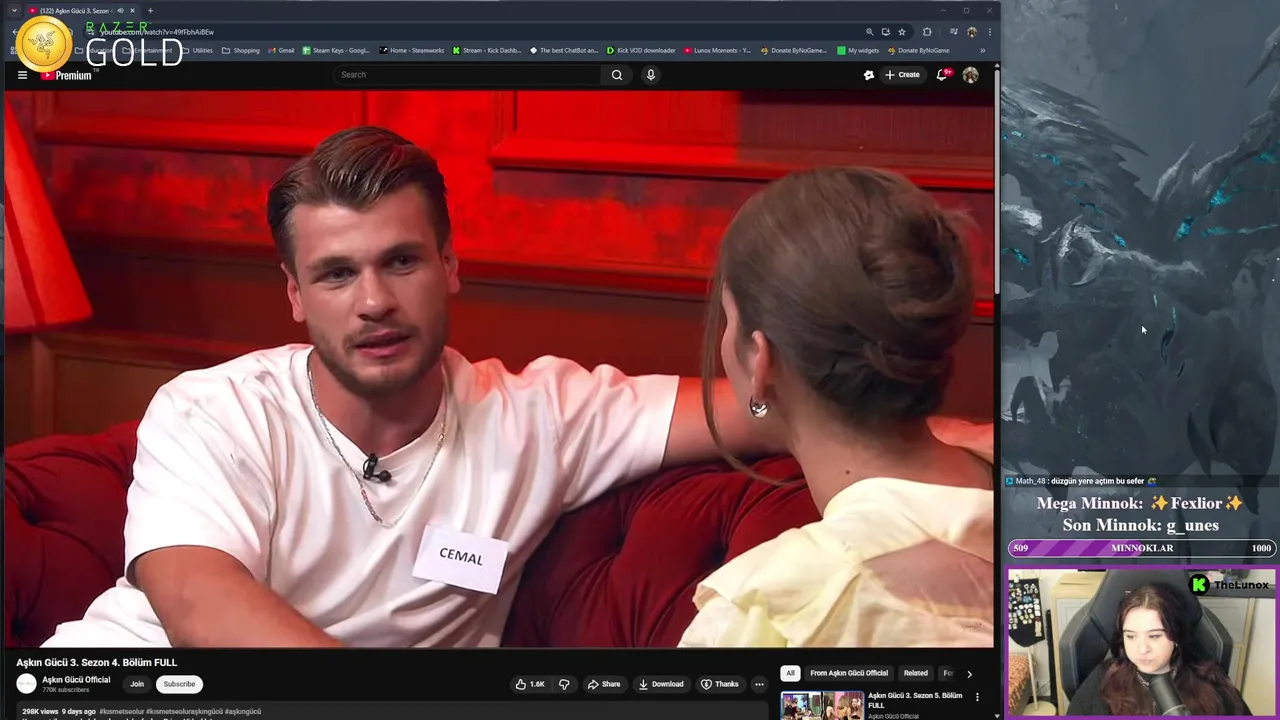
Task: Open Stream - Kick Dashboard bookmark
Action: pos(487,50)
